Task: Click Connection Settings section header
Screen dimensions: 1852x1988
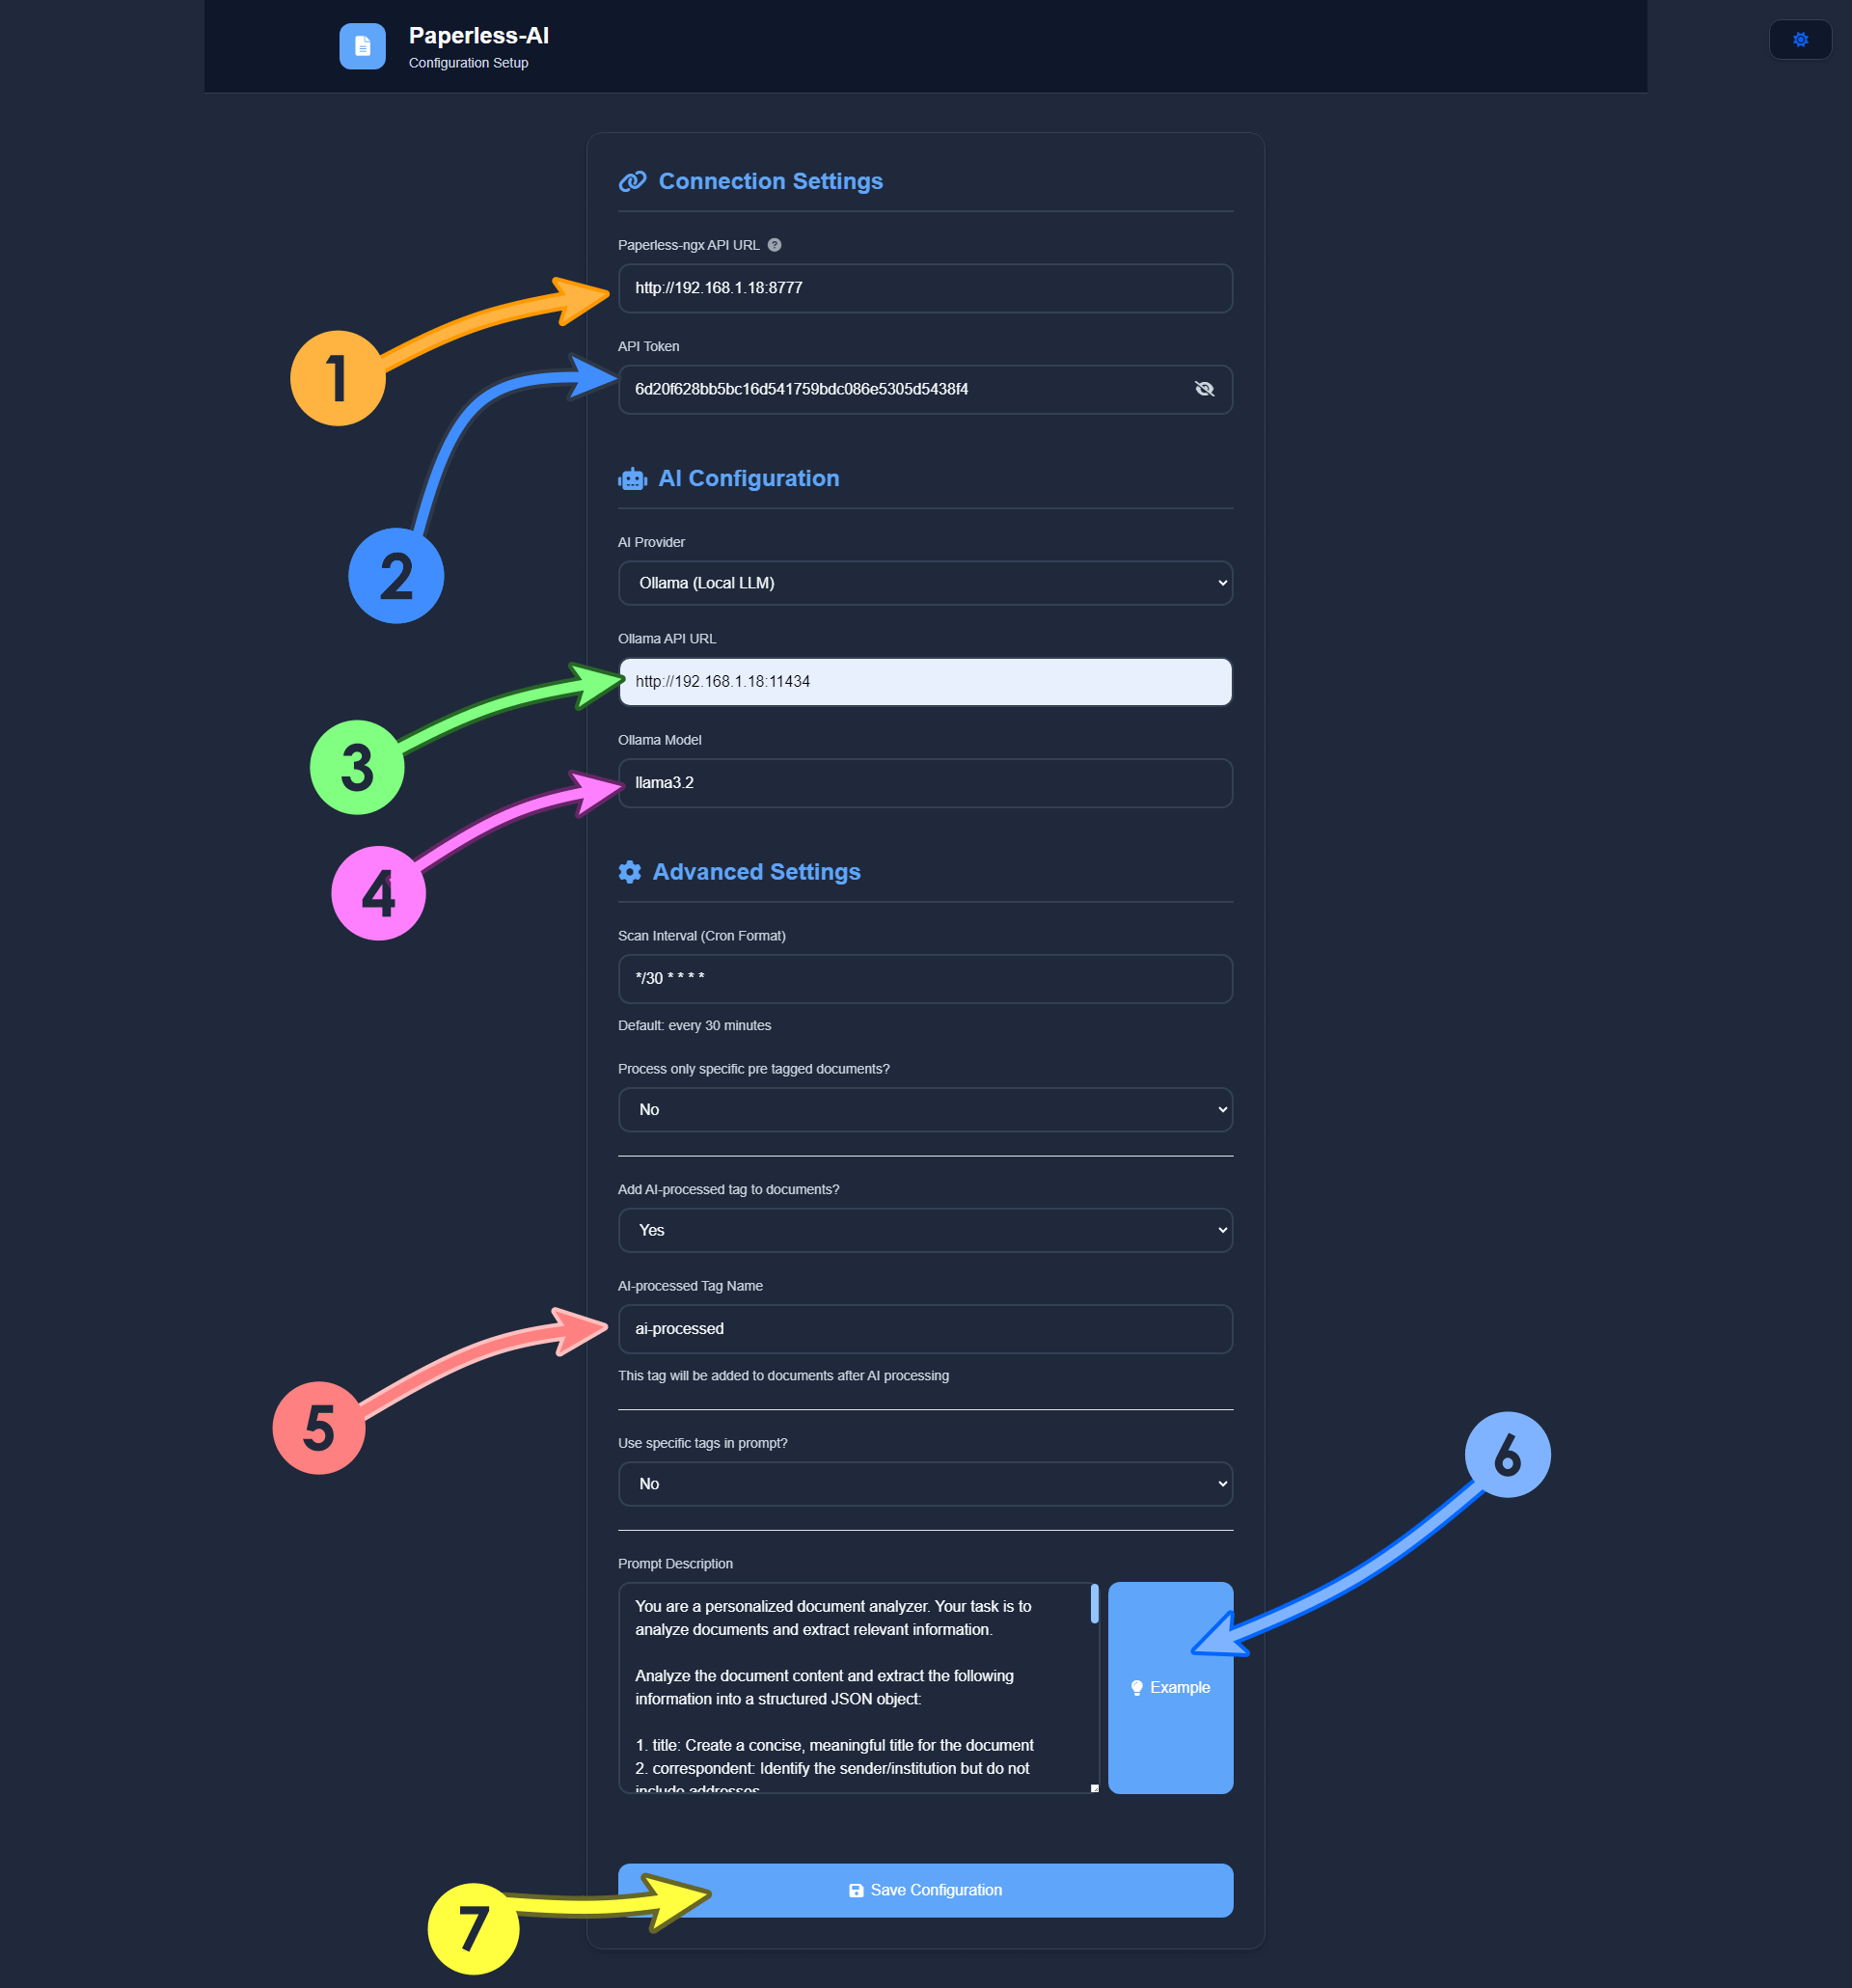Action: coord(771,181)
